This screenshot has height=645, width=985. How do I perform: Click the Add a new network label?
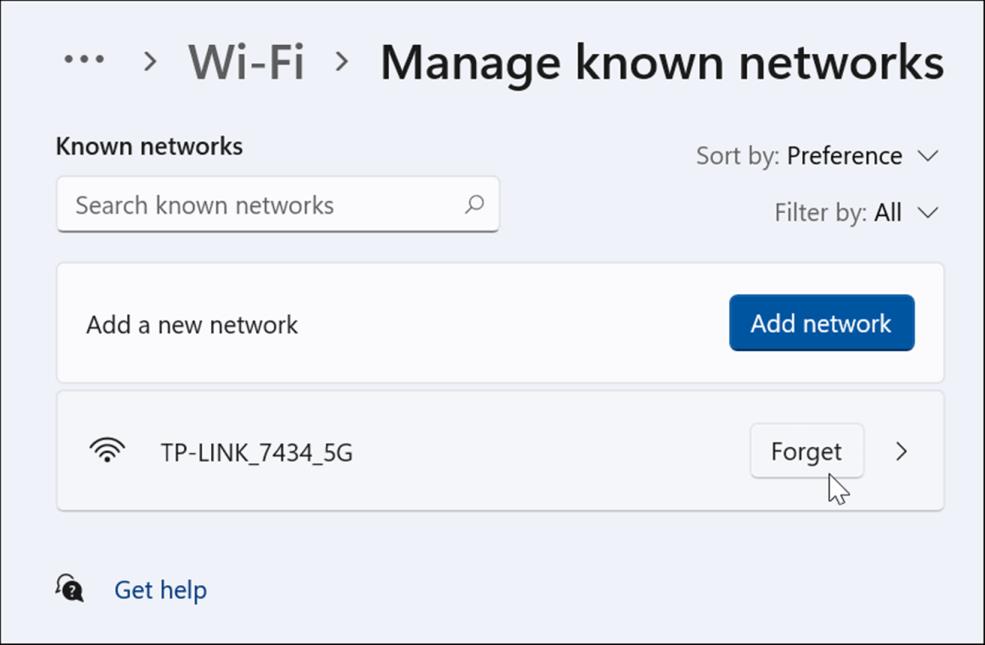point(192,325)
